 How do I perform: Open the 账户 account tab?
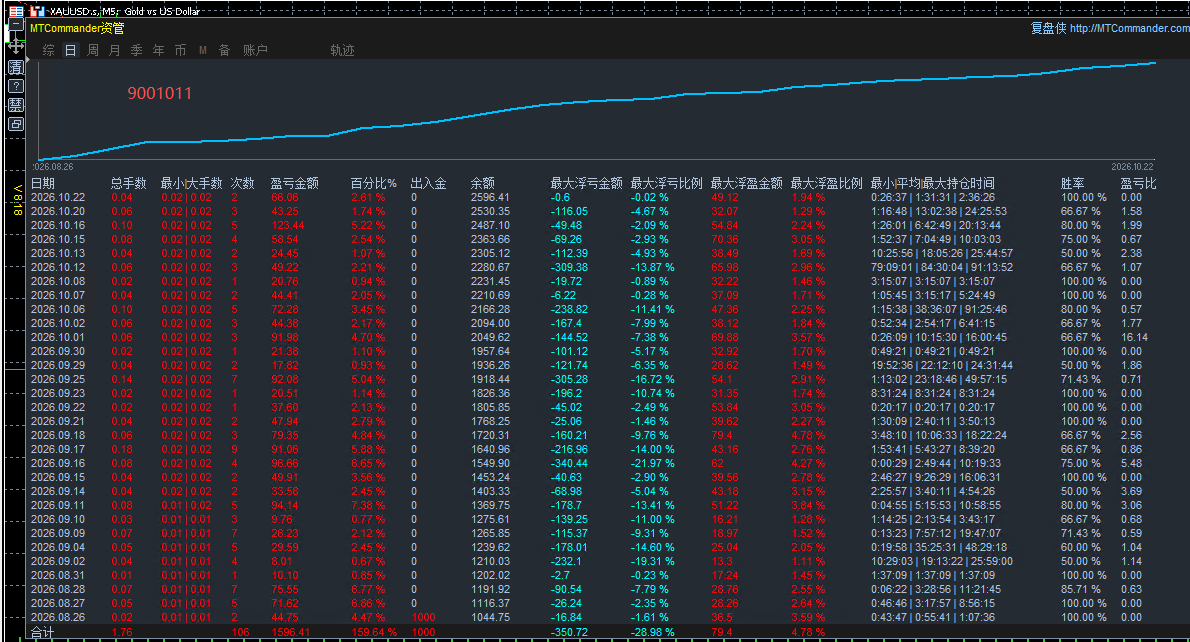pyautogui.click(x=255, y=50)
